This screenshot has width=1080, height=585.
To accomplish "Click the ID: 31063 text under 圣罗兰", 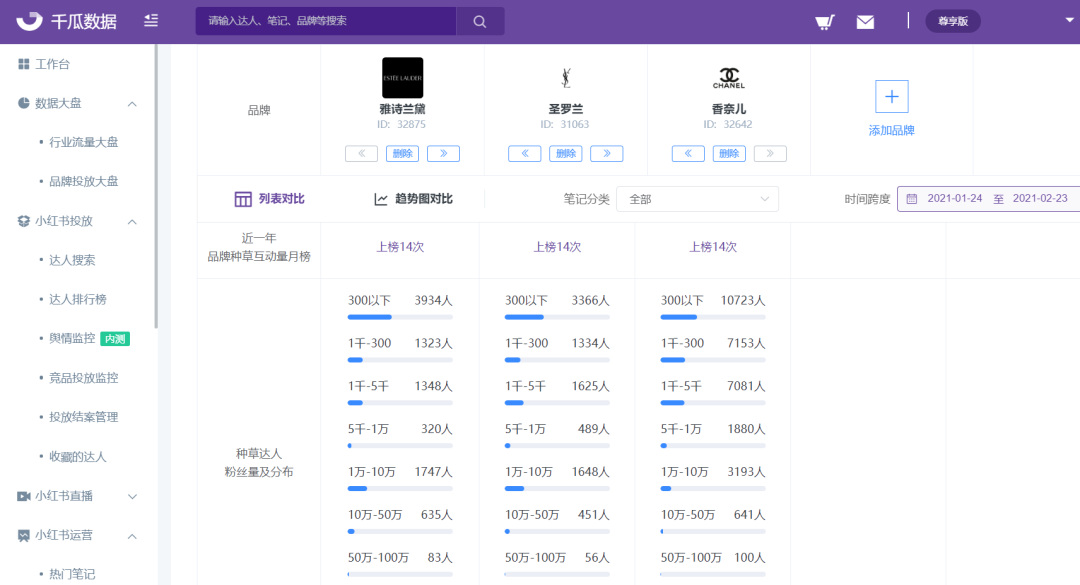I will tap(565, 125).
